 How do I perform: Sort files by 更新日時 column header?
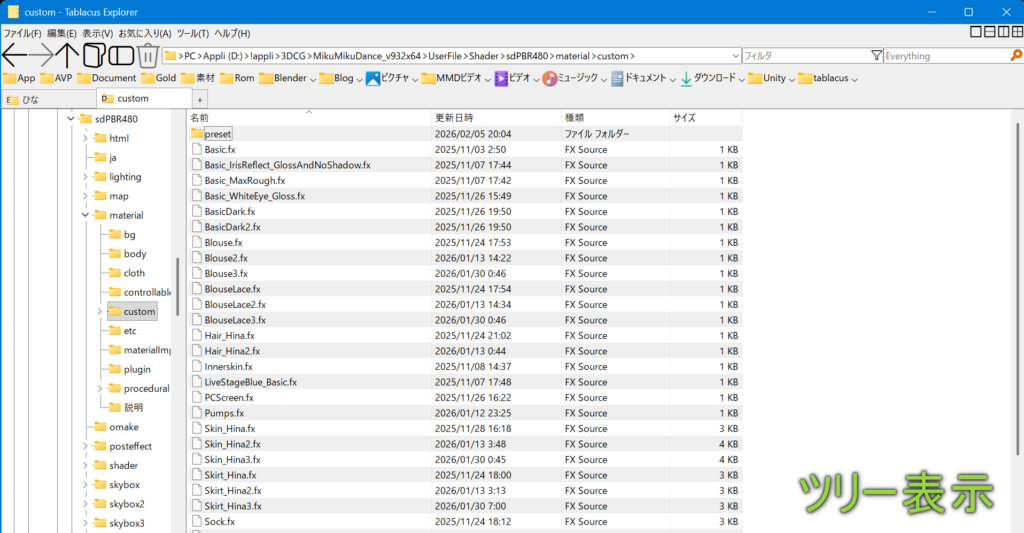455,118
